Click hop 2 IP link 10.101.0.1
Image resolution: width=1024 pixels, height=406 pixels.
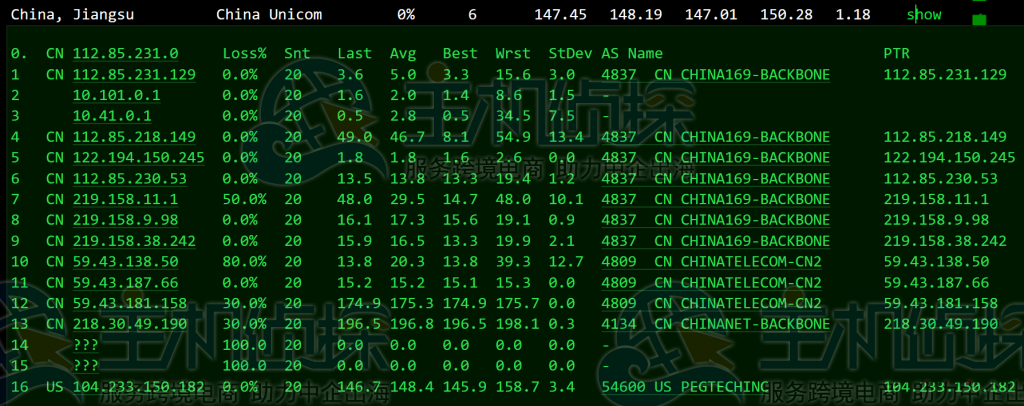pyautogui.click(x=116, y=95)
